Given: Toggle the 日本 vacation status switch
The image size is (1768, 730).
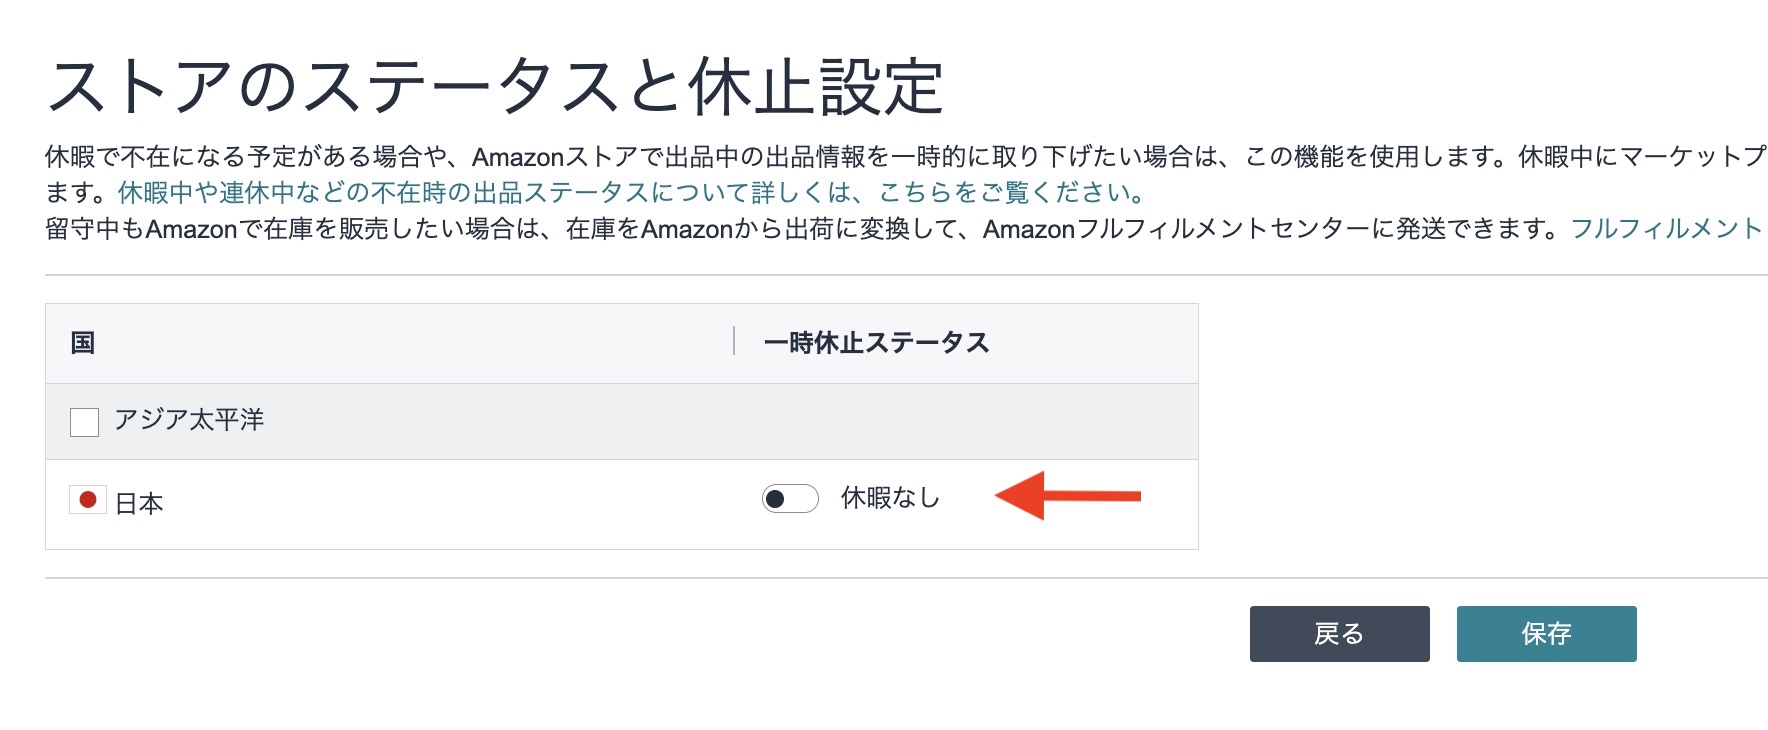Looking at the screenshot, I should click(790, 498).
